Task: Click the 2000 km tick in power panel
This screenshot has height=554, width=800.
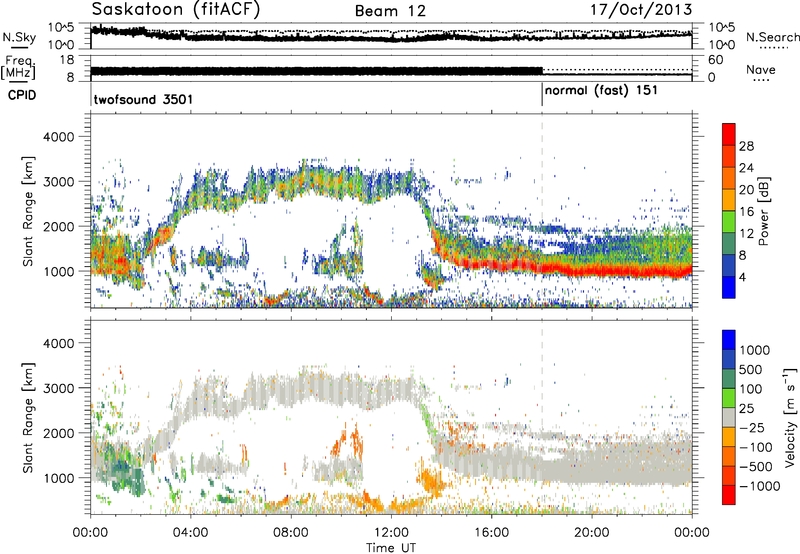Action: point(58,226)
